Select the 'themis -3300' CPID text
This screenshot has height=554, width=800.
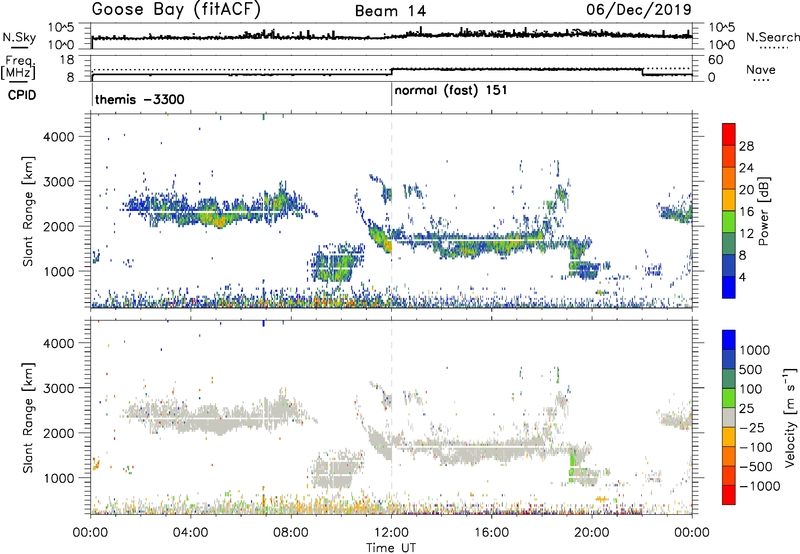pyautogui.click(x=140, y=99)
